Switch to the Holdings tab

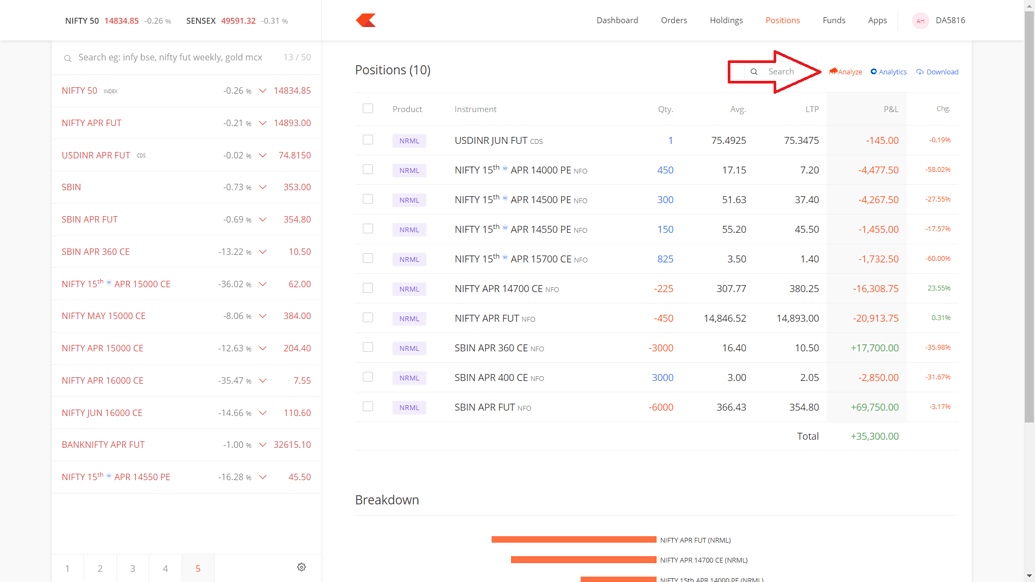[726, 19]
